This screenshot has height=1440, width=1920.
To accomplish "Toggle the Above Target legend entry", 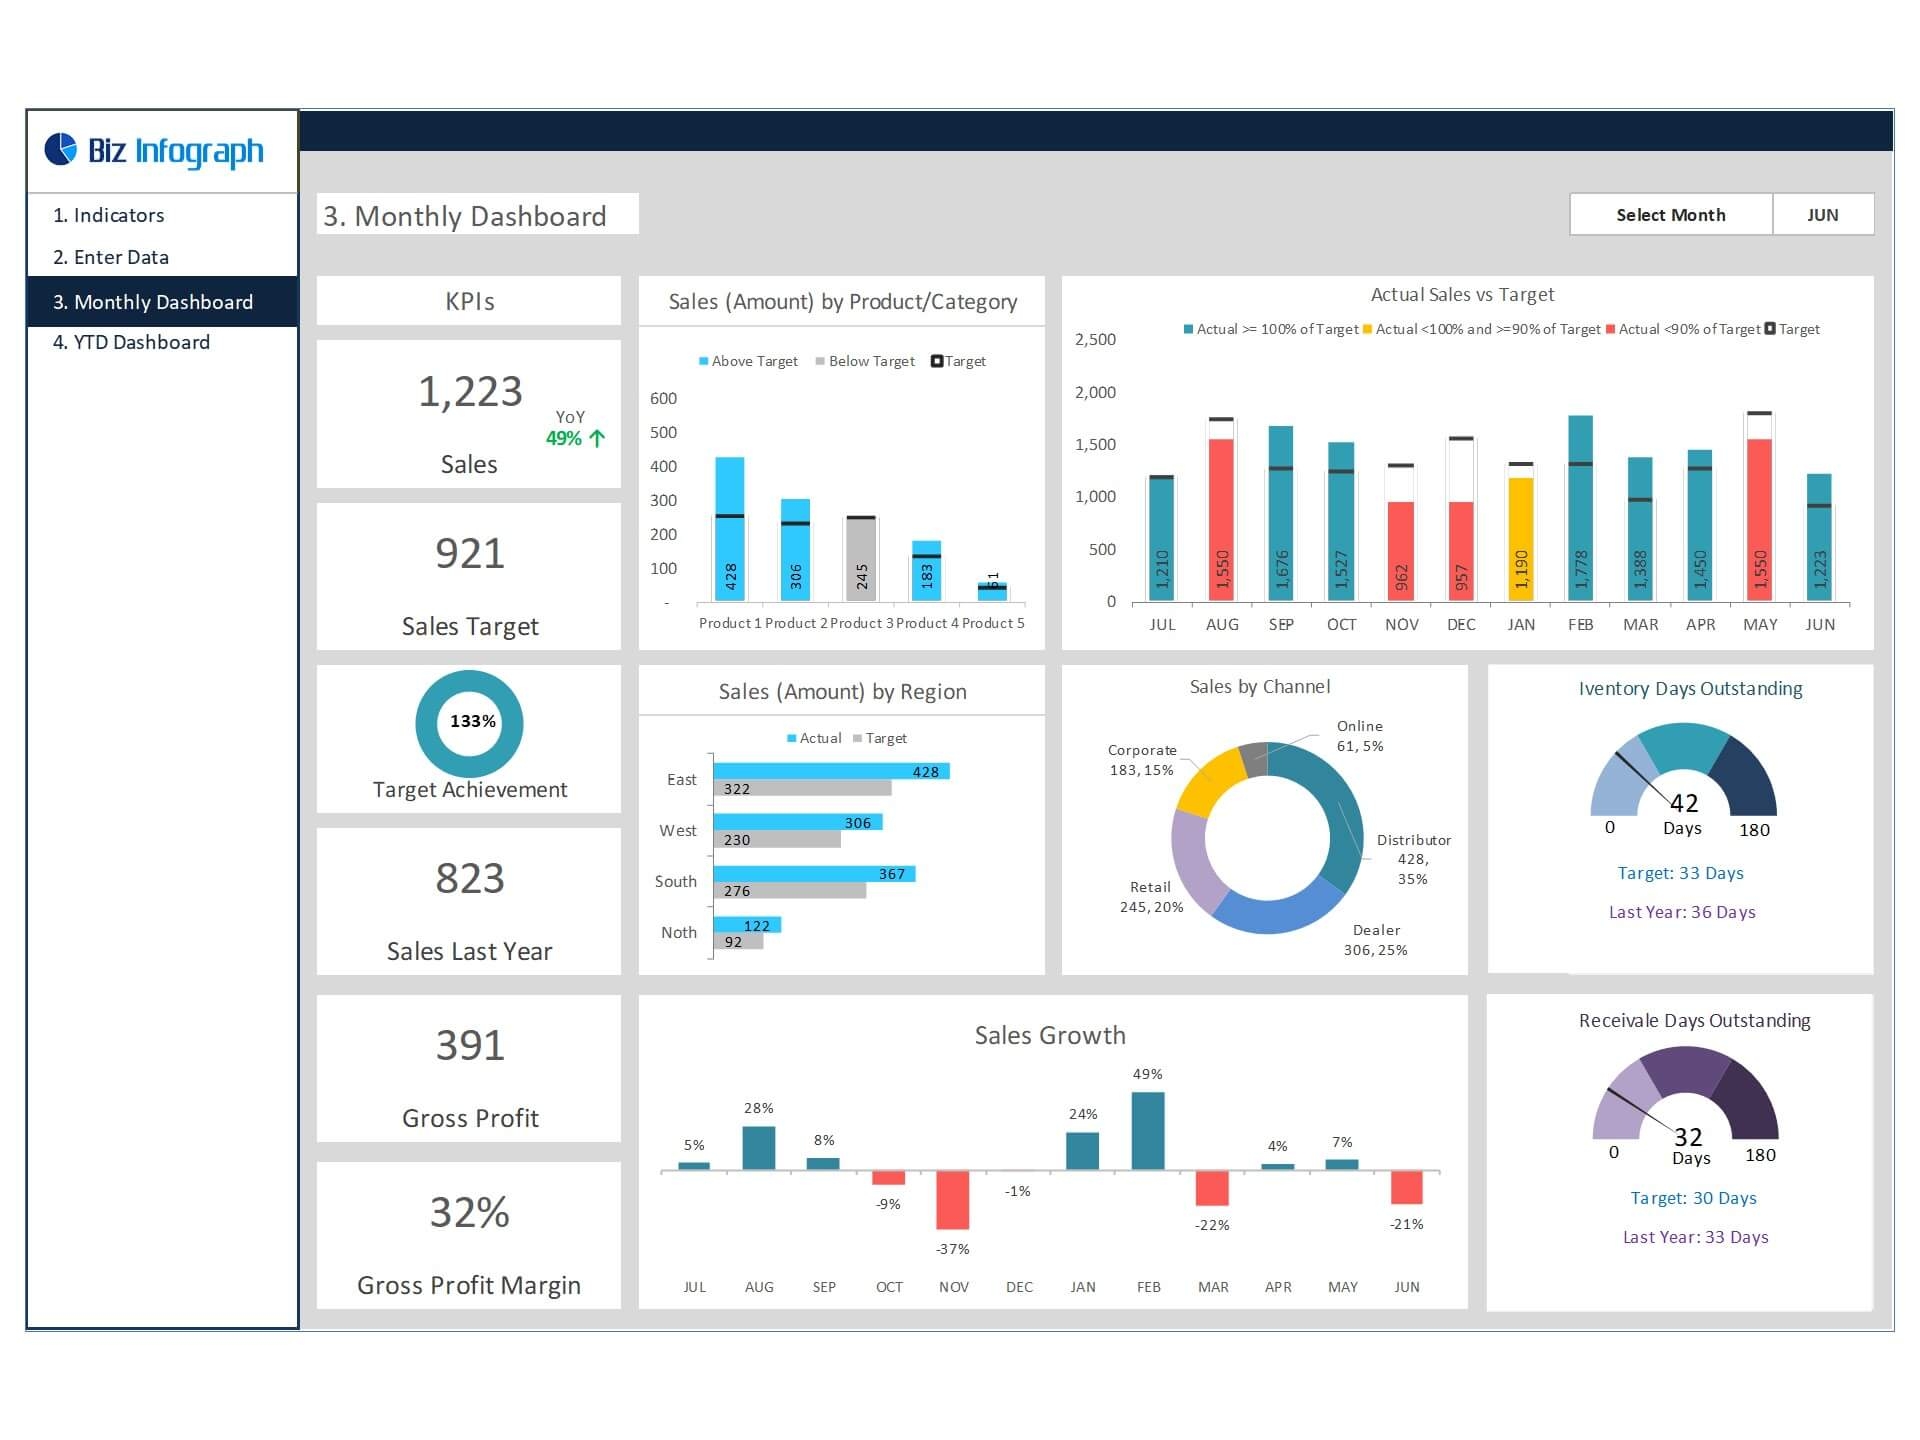I will [748, 361].
